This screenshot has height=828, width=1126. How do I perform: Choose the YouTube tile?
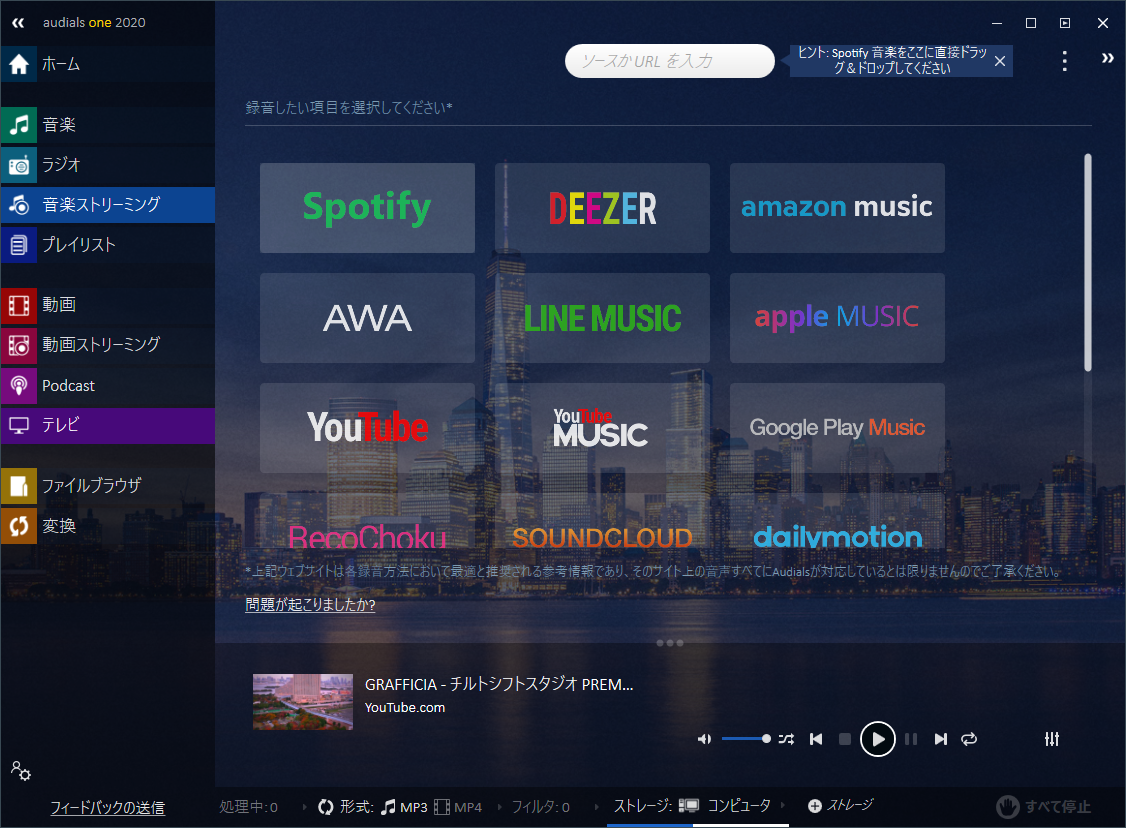(x=367, y=428)
